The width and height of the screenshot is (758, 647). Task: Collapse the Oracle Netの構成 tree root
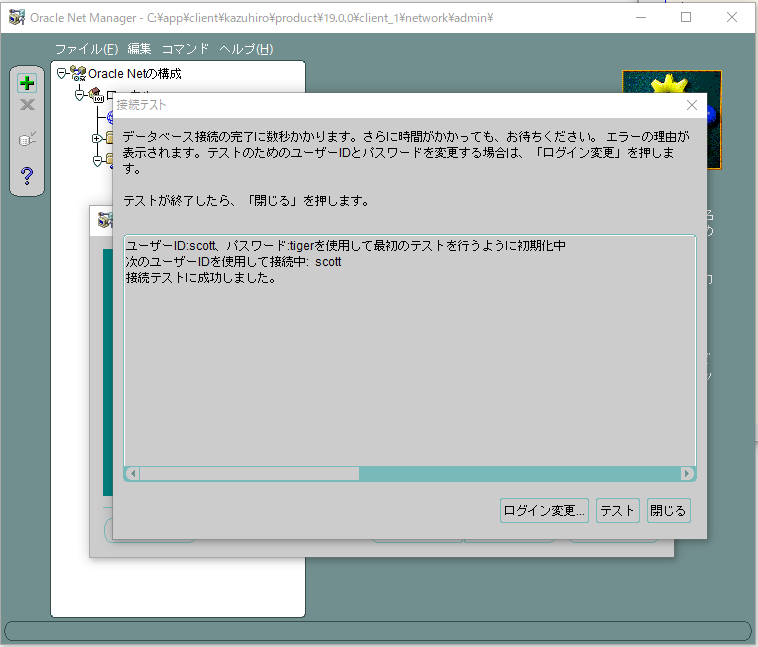(62, 73)
